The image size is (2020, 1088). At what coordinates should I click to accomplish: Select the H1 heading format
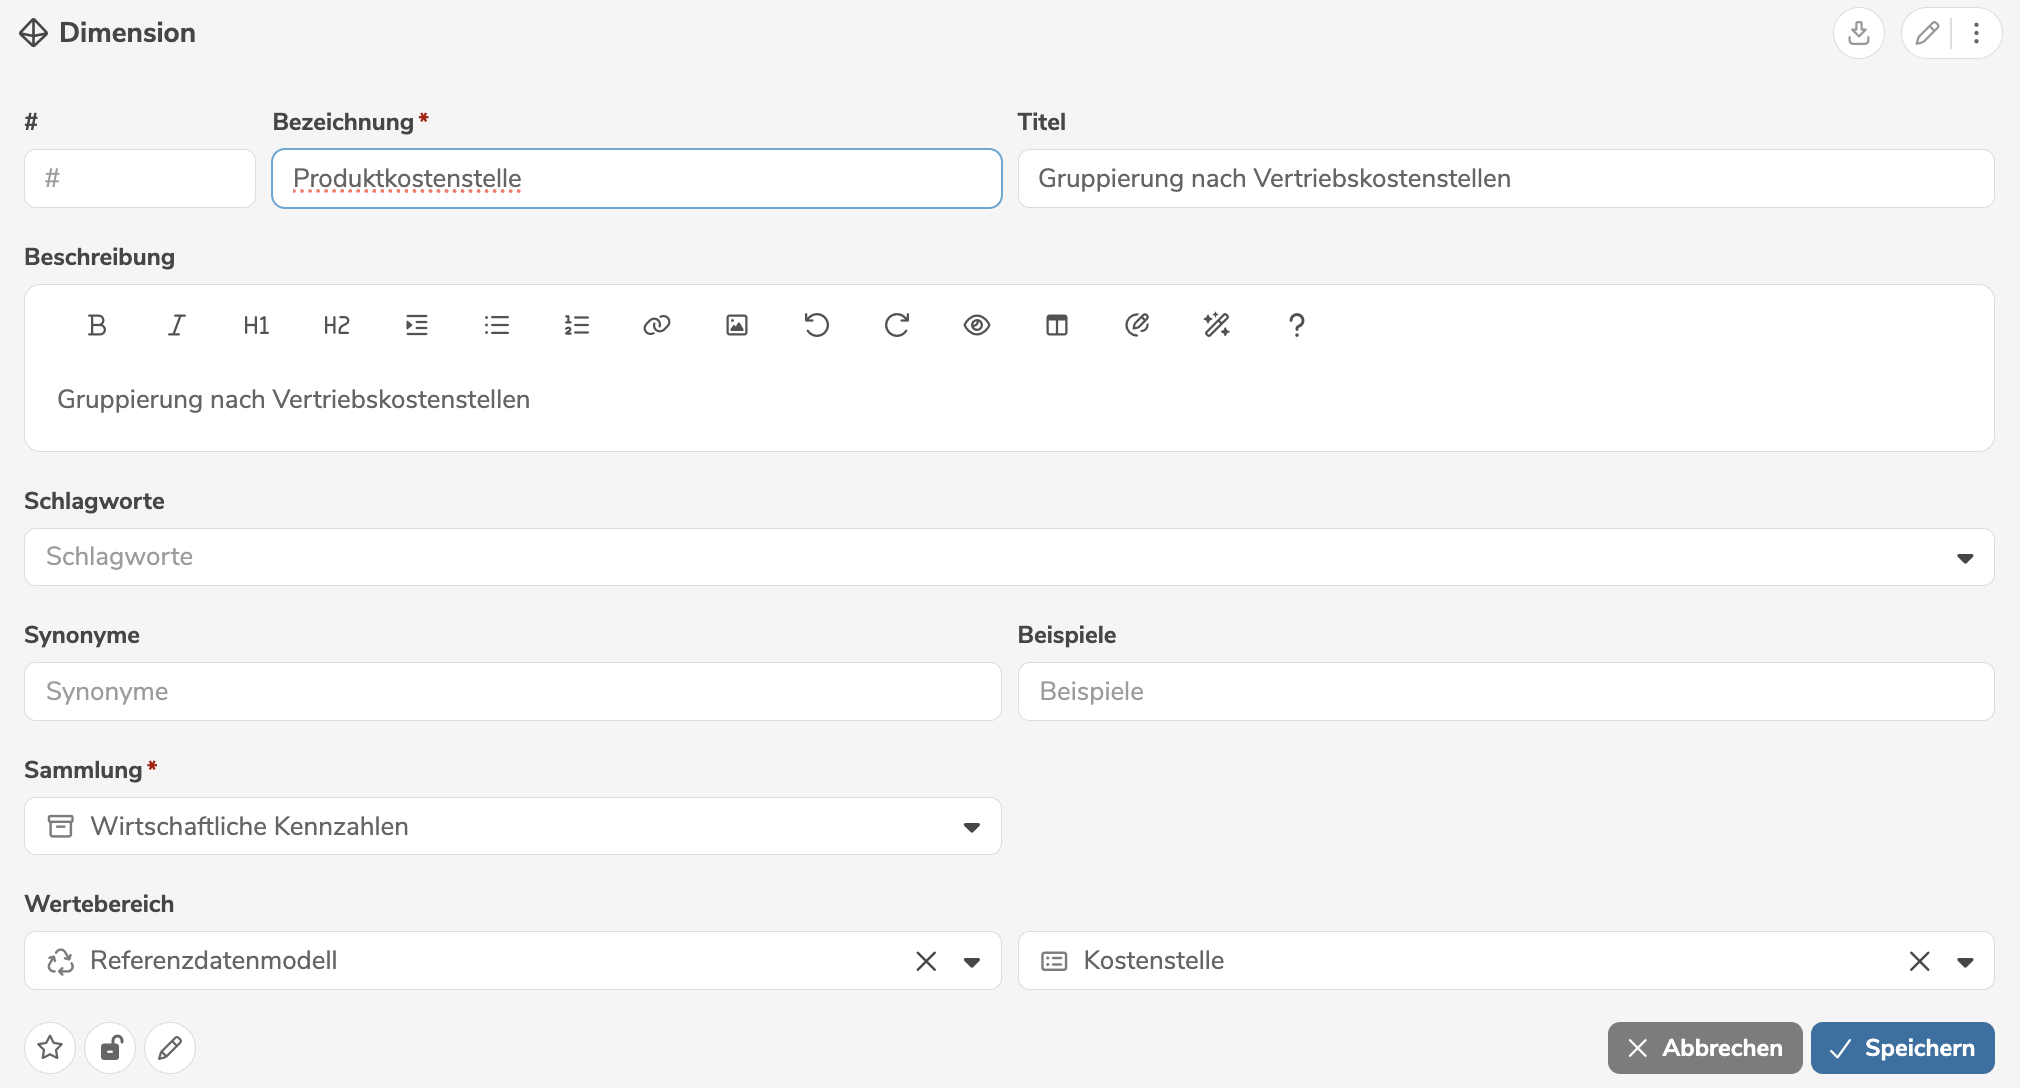pos(256,324)
